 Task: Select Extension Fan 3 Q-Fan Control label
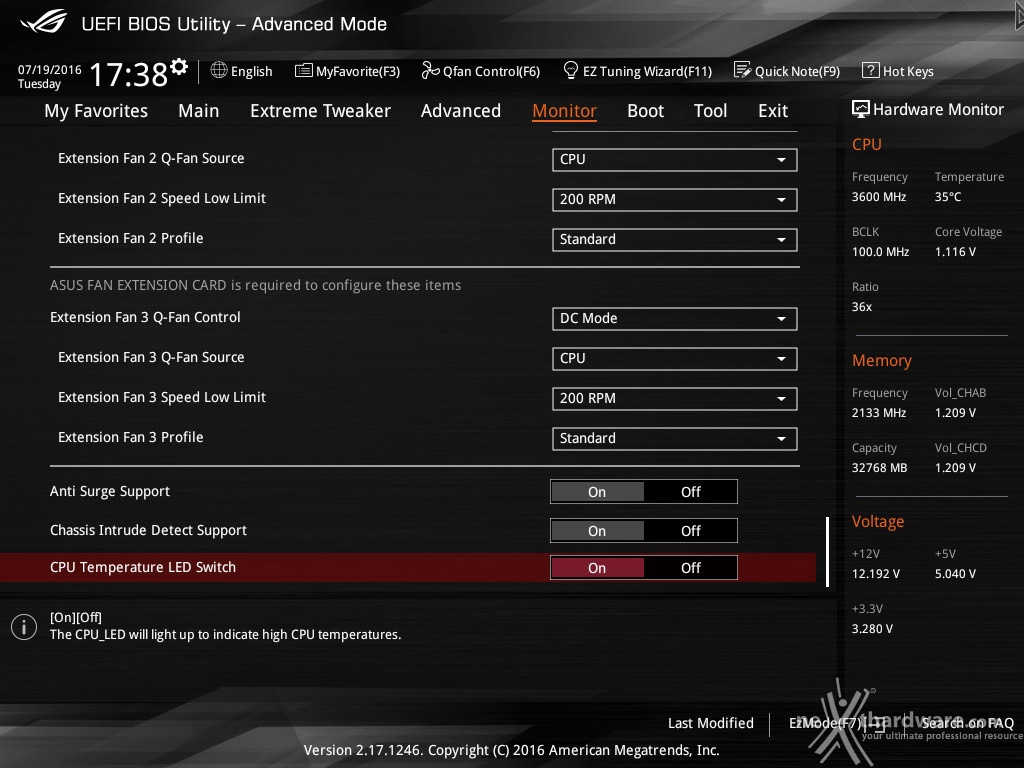click(x=145, y=317)
